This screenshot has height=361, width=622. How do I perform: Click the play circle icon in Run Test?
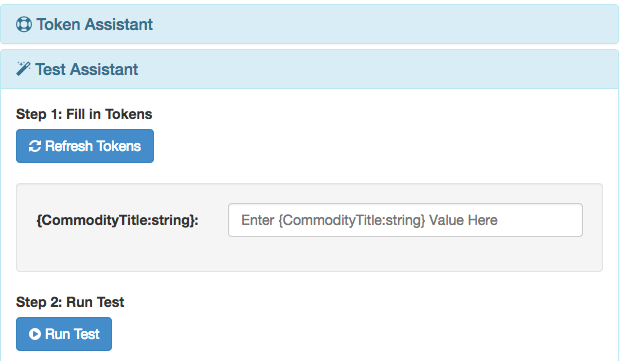[35, 334]
